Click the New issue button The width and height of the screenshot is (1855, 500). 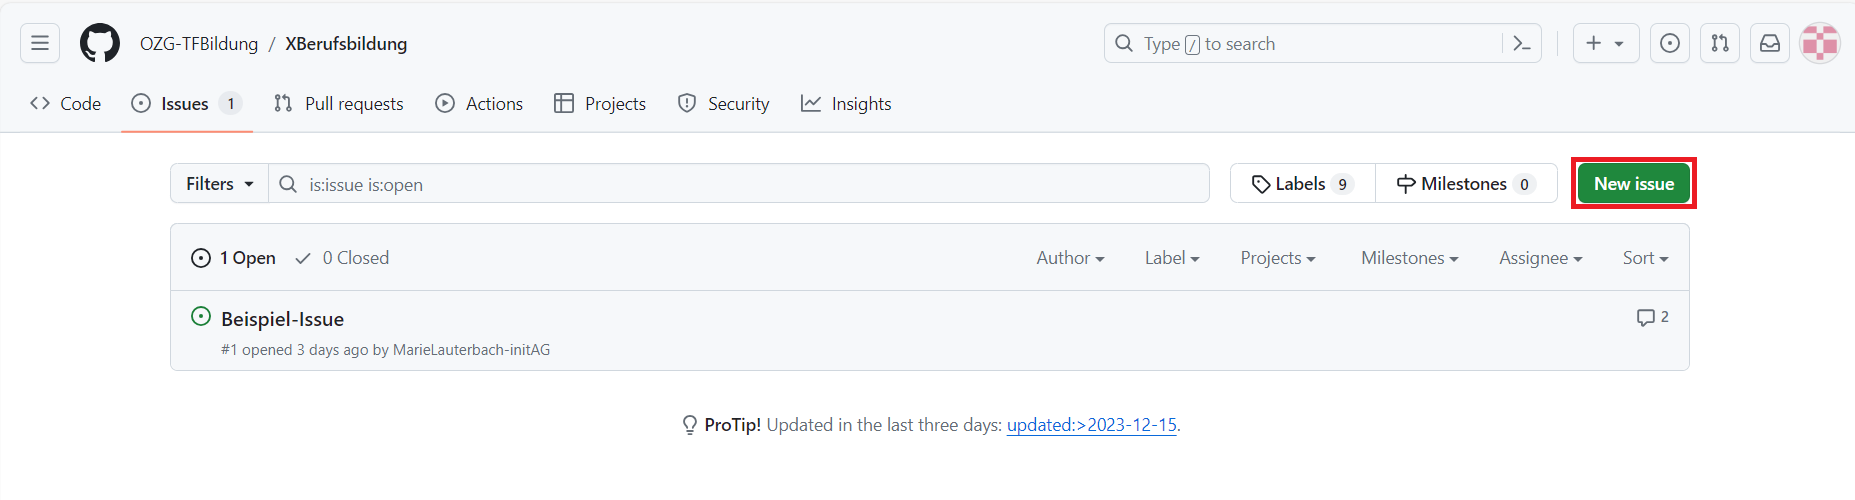1633,184
